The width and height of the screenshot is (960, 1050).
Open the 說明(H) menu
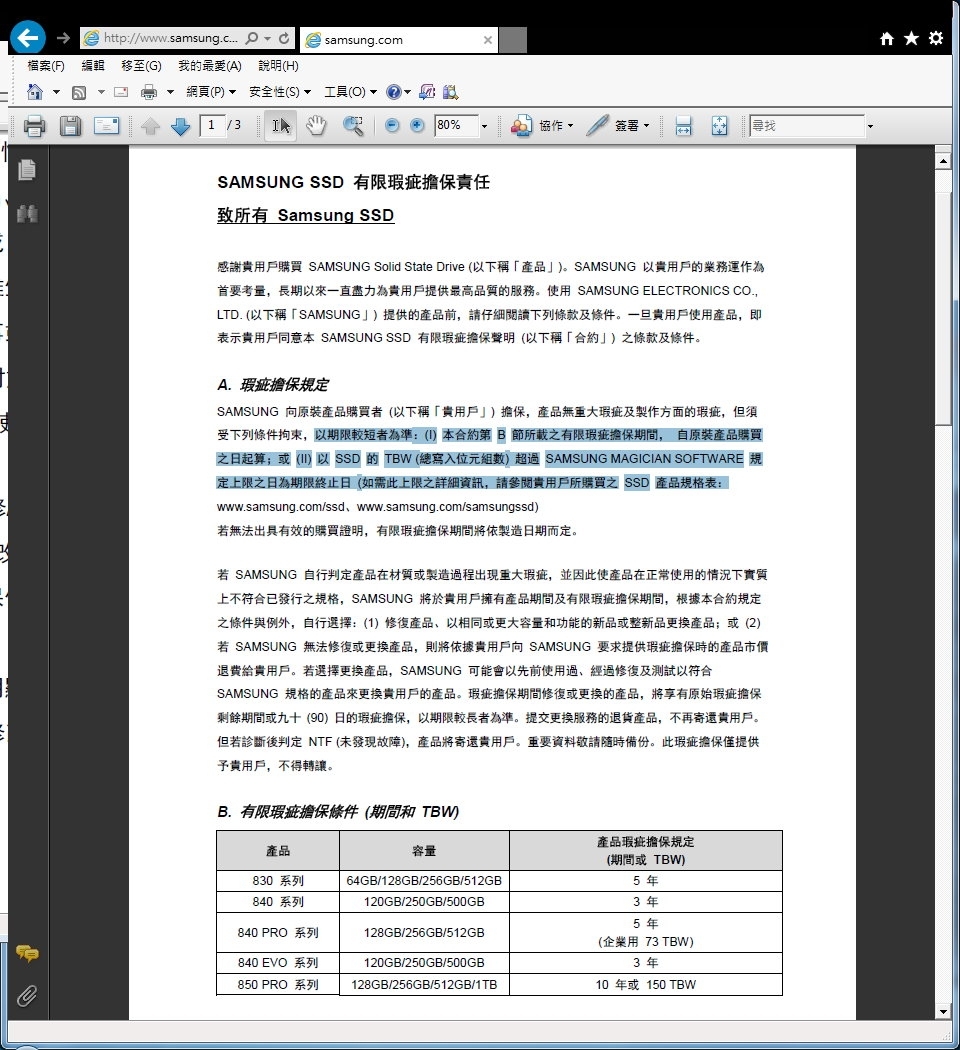[x=278, y=66]
